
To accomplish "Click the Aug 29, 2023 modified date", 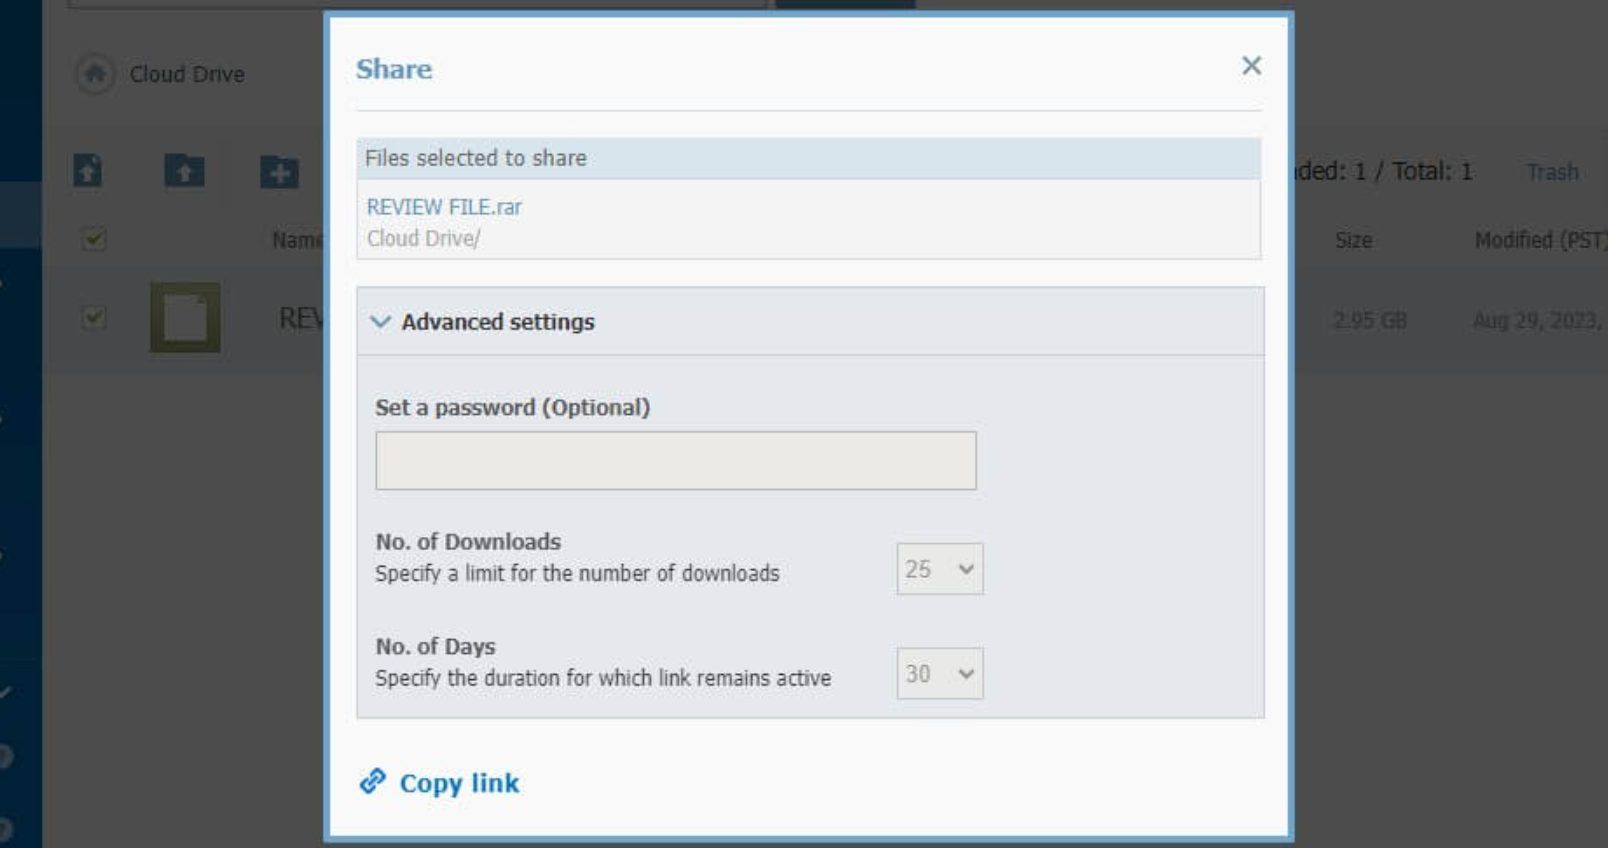I will point(1538,321).
